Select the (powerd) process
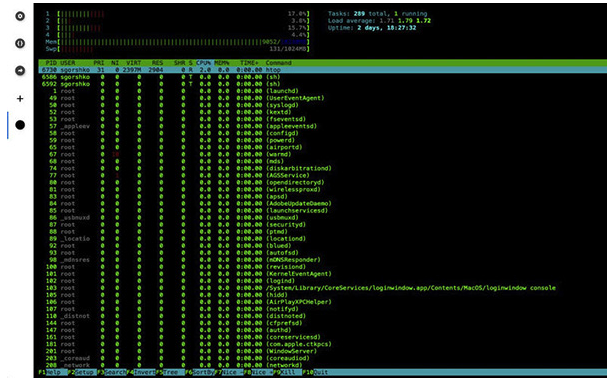This screenshot has width=607, height=382. (x=322, y=140)
